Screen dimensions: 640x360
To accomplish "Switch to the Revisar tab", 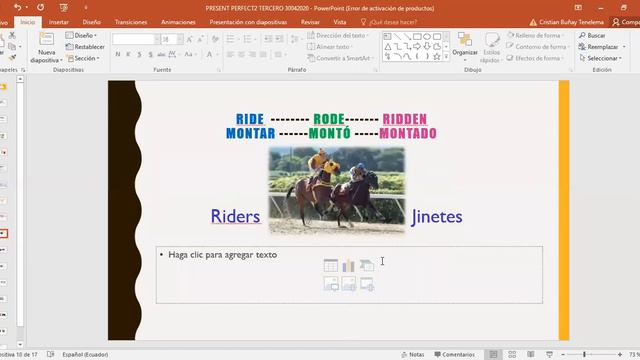I will point(310,22).
